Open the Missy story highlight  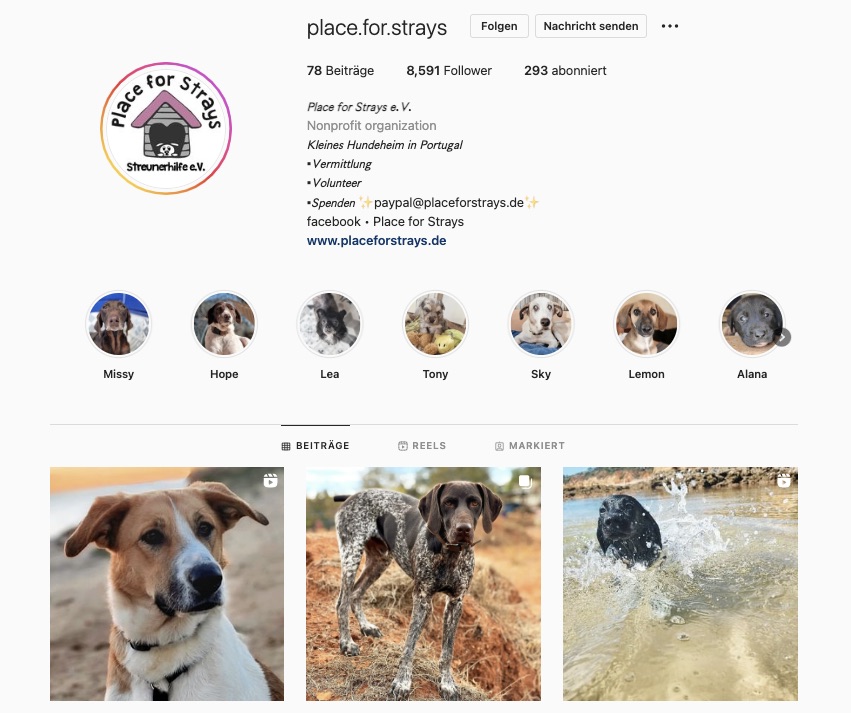(118, 324)
